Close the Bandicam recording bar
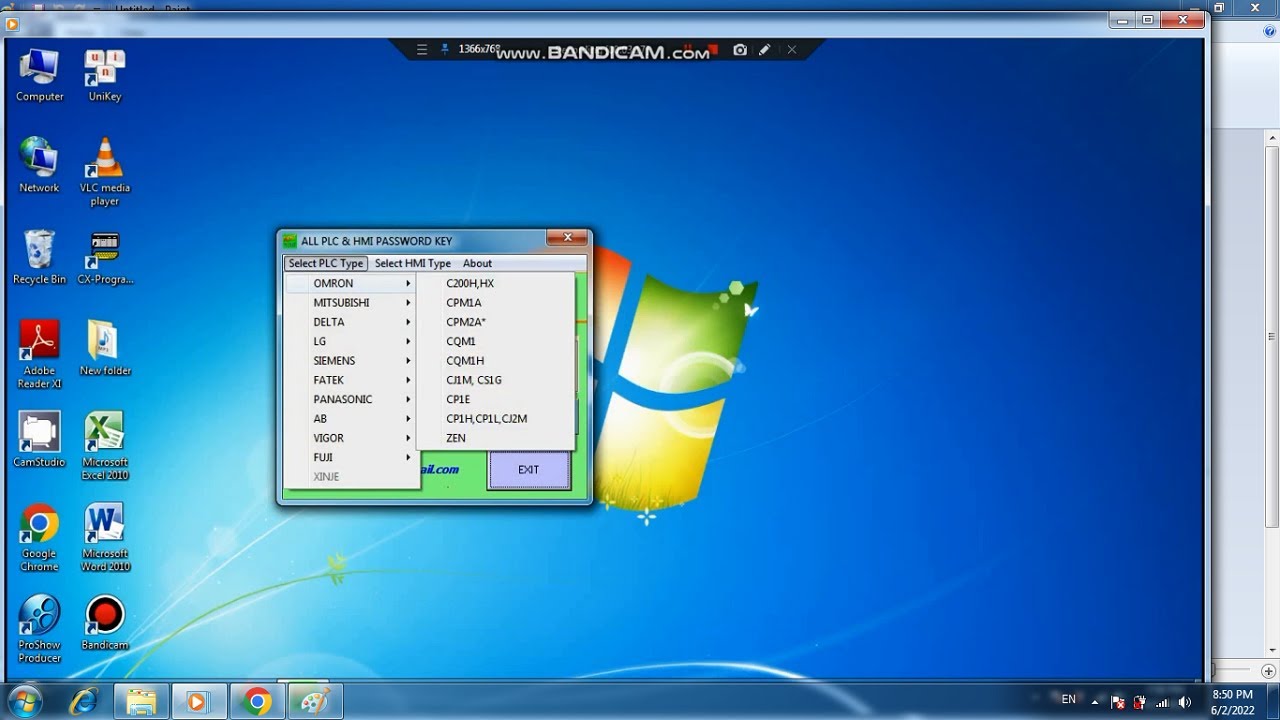This screenshot has height=720, width=1280. click(792, 50)
